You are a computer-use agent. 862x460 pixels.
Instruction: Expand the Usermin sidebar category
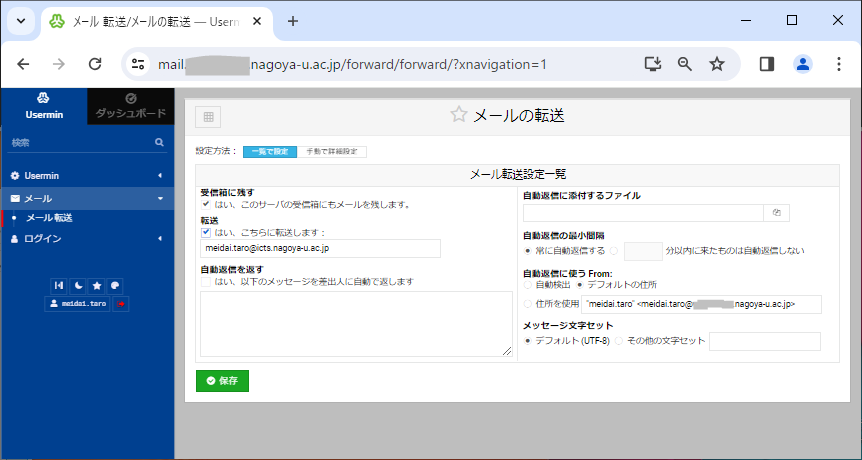pos(87,175)
